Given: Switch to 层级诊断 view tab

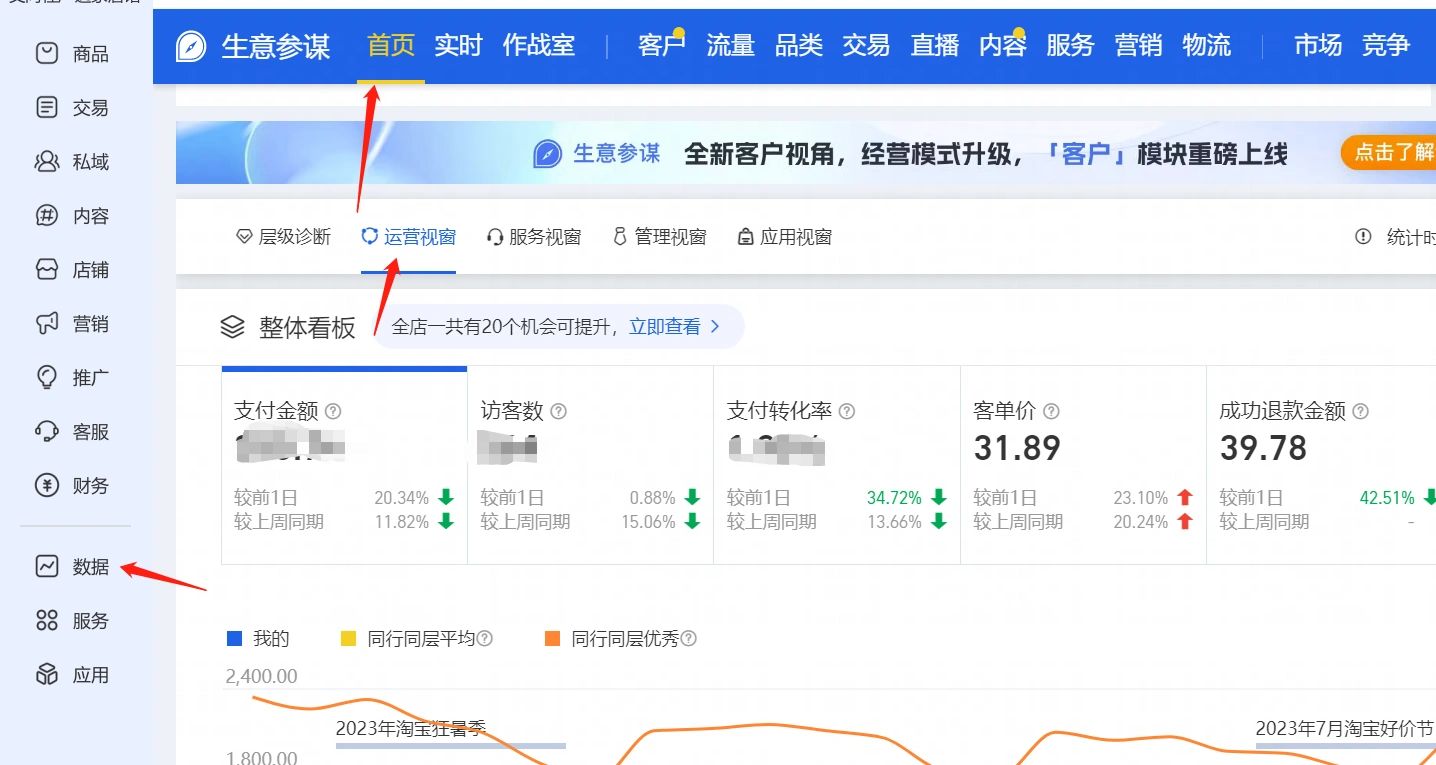Looking at the screenshot, I should tap(283, 237).
